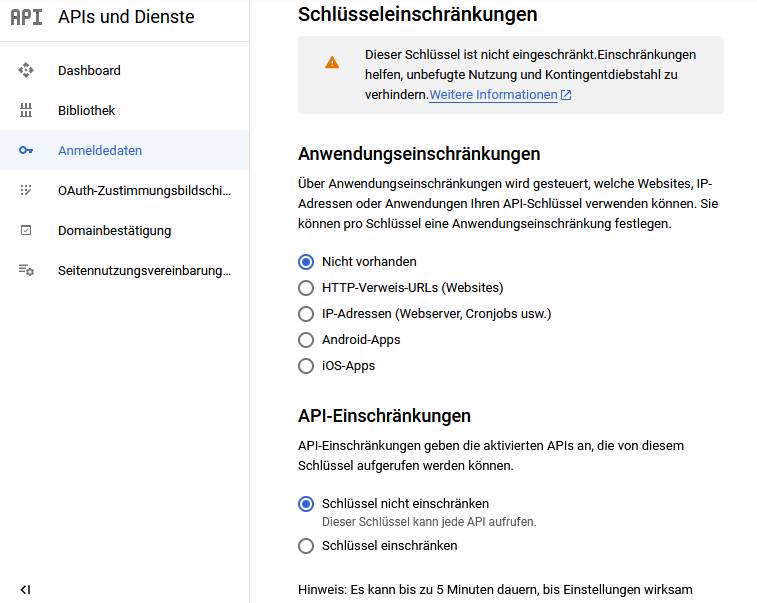757x603 pixels.
Task: Open OAuth-Zustimmungsbildschirm menu entry
Action: pyautogui.click(x=125, y=190)
